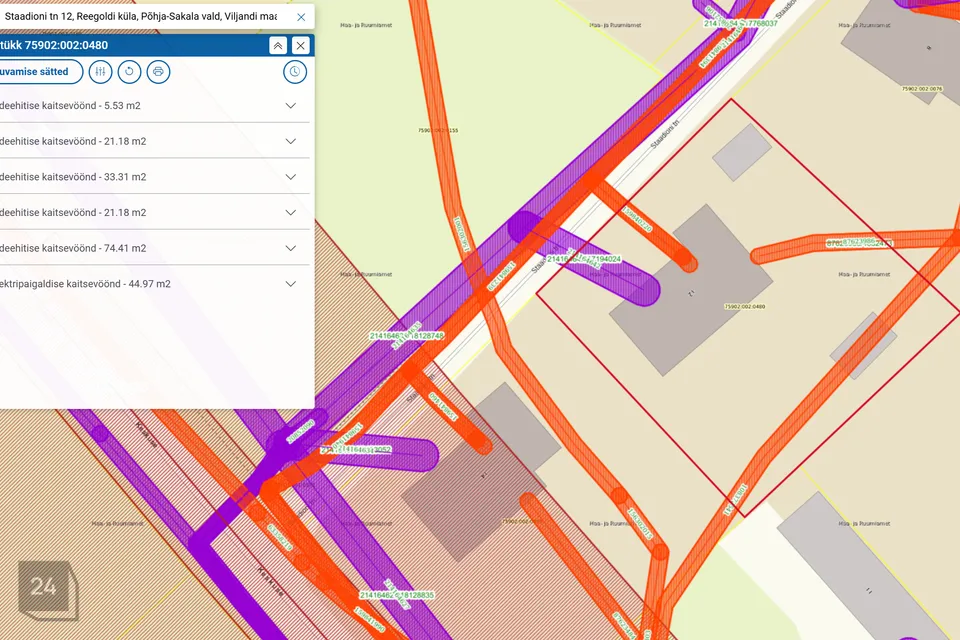Open the display settings button
The image size is (960, 640).
point(40,72)
